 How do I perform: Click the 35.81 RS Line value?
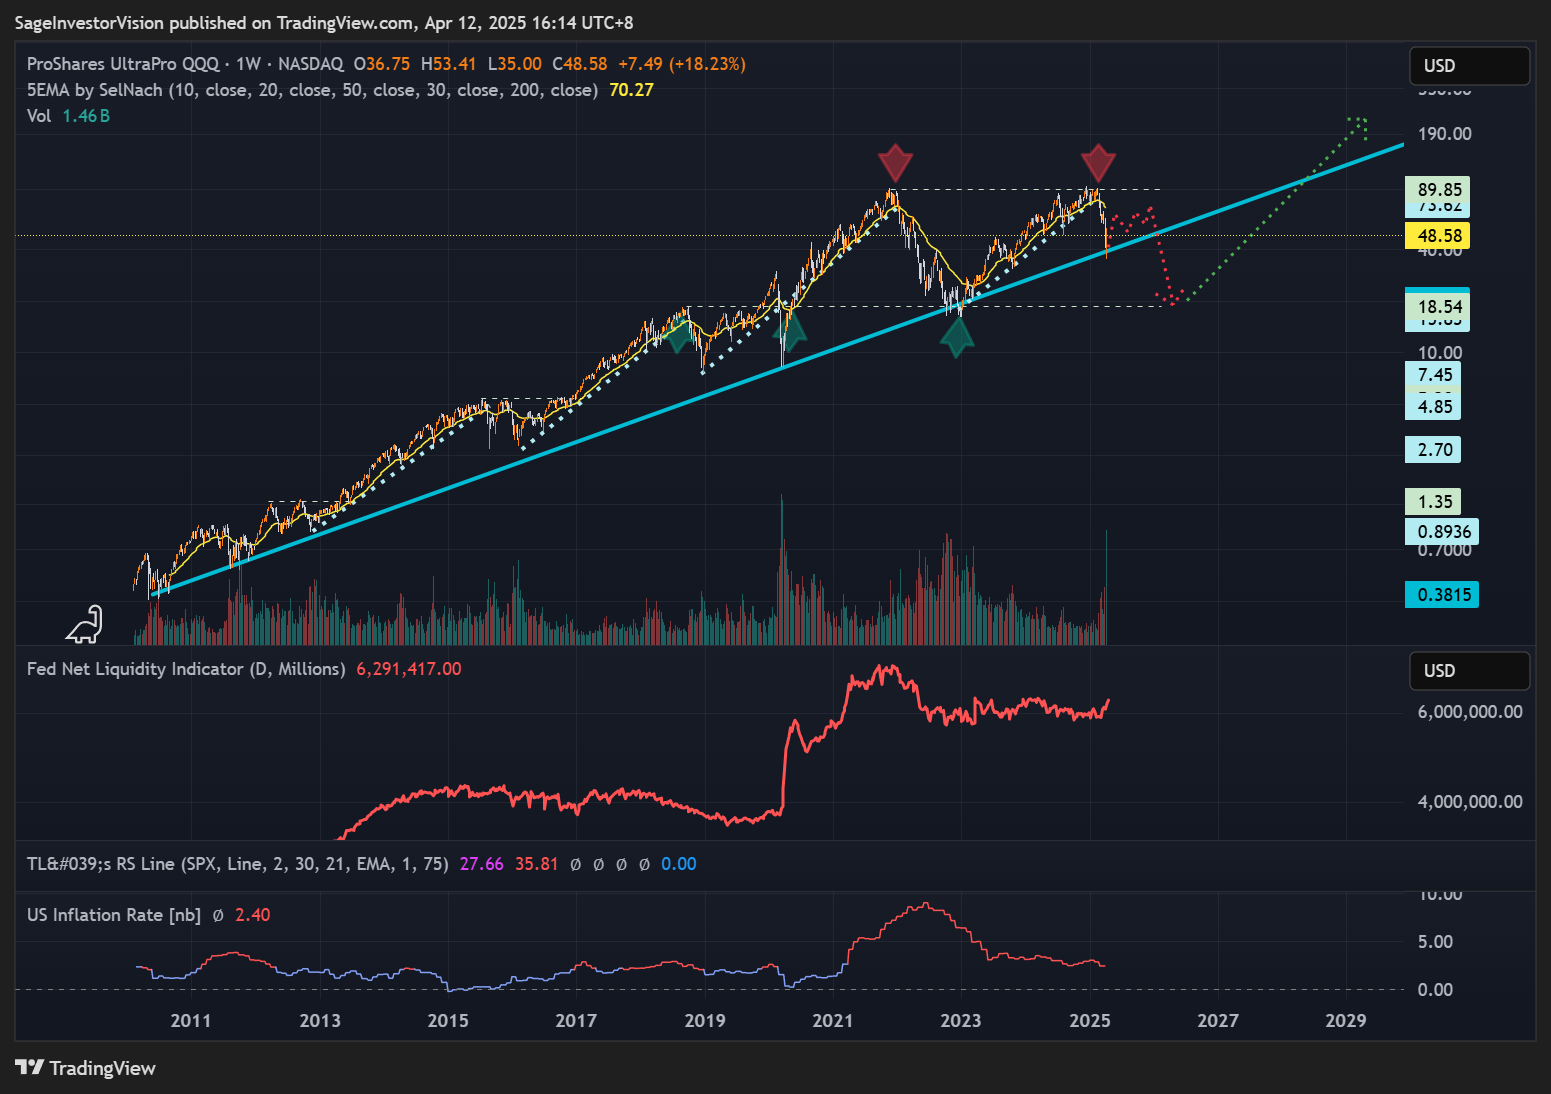pos(537,864)
